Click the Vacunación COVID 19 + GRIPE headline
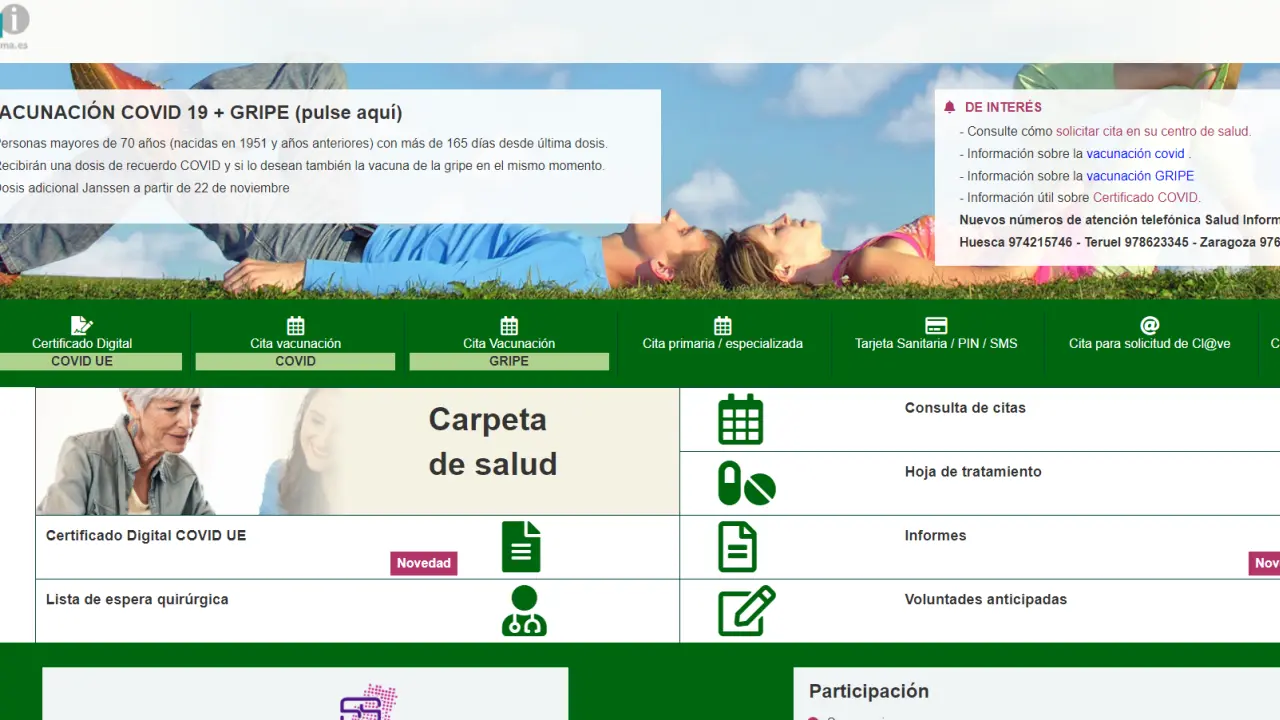This screenshot has height=720, width=1280. pos(200,113)
